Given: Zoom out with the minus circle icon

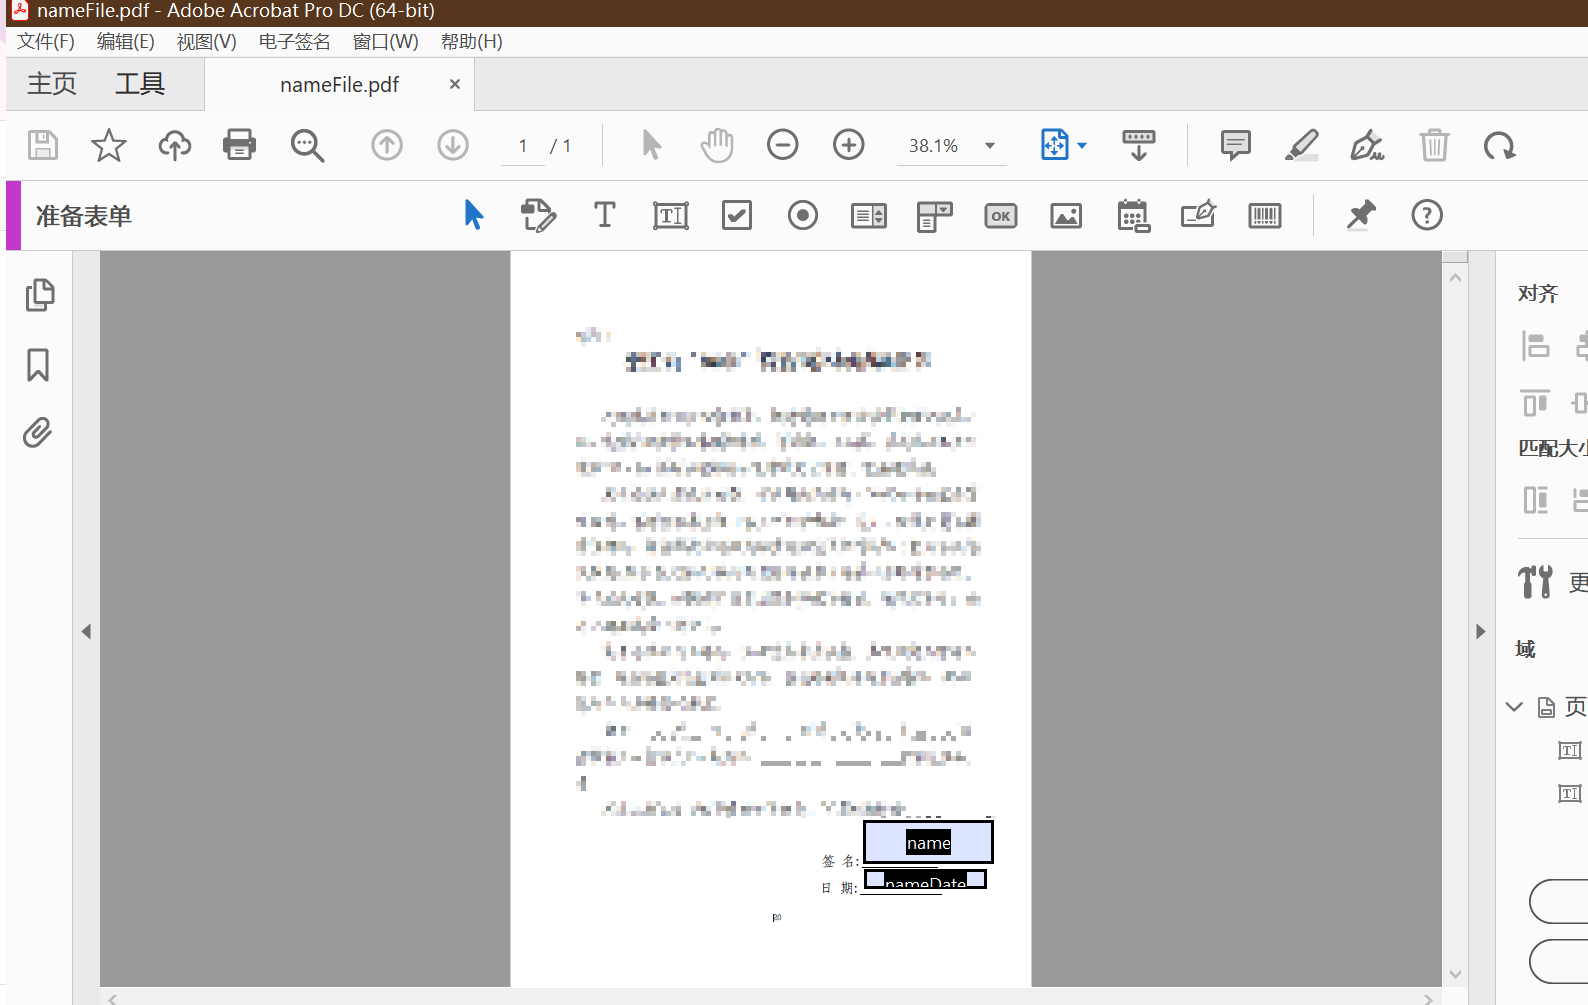Looking at the screenshot, I should coord(783,145).
